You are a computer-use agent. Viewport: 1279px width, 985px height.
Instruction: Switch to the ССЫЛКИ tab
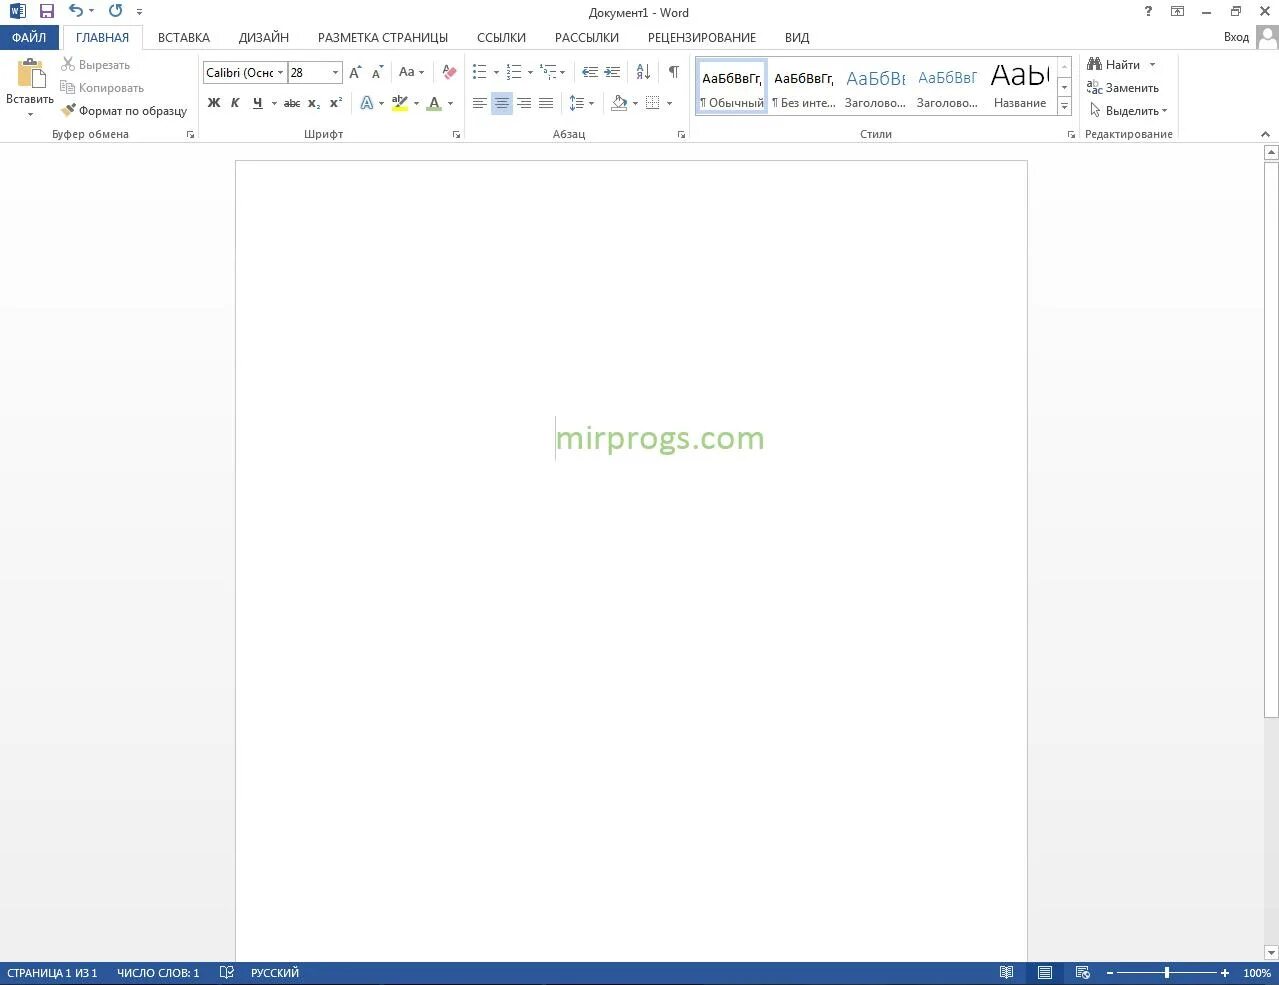point(501,38)
